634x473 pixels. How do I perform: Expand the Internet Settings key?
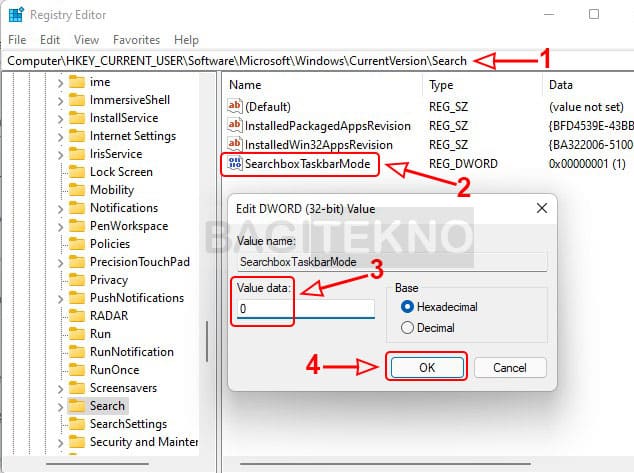[x=60, y=137]
